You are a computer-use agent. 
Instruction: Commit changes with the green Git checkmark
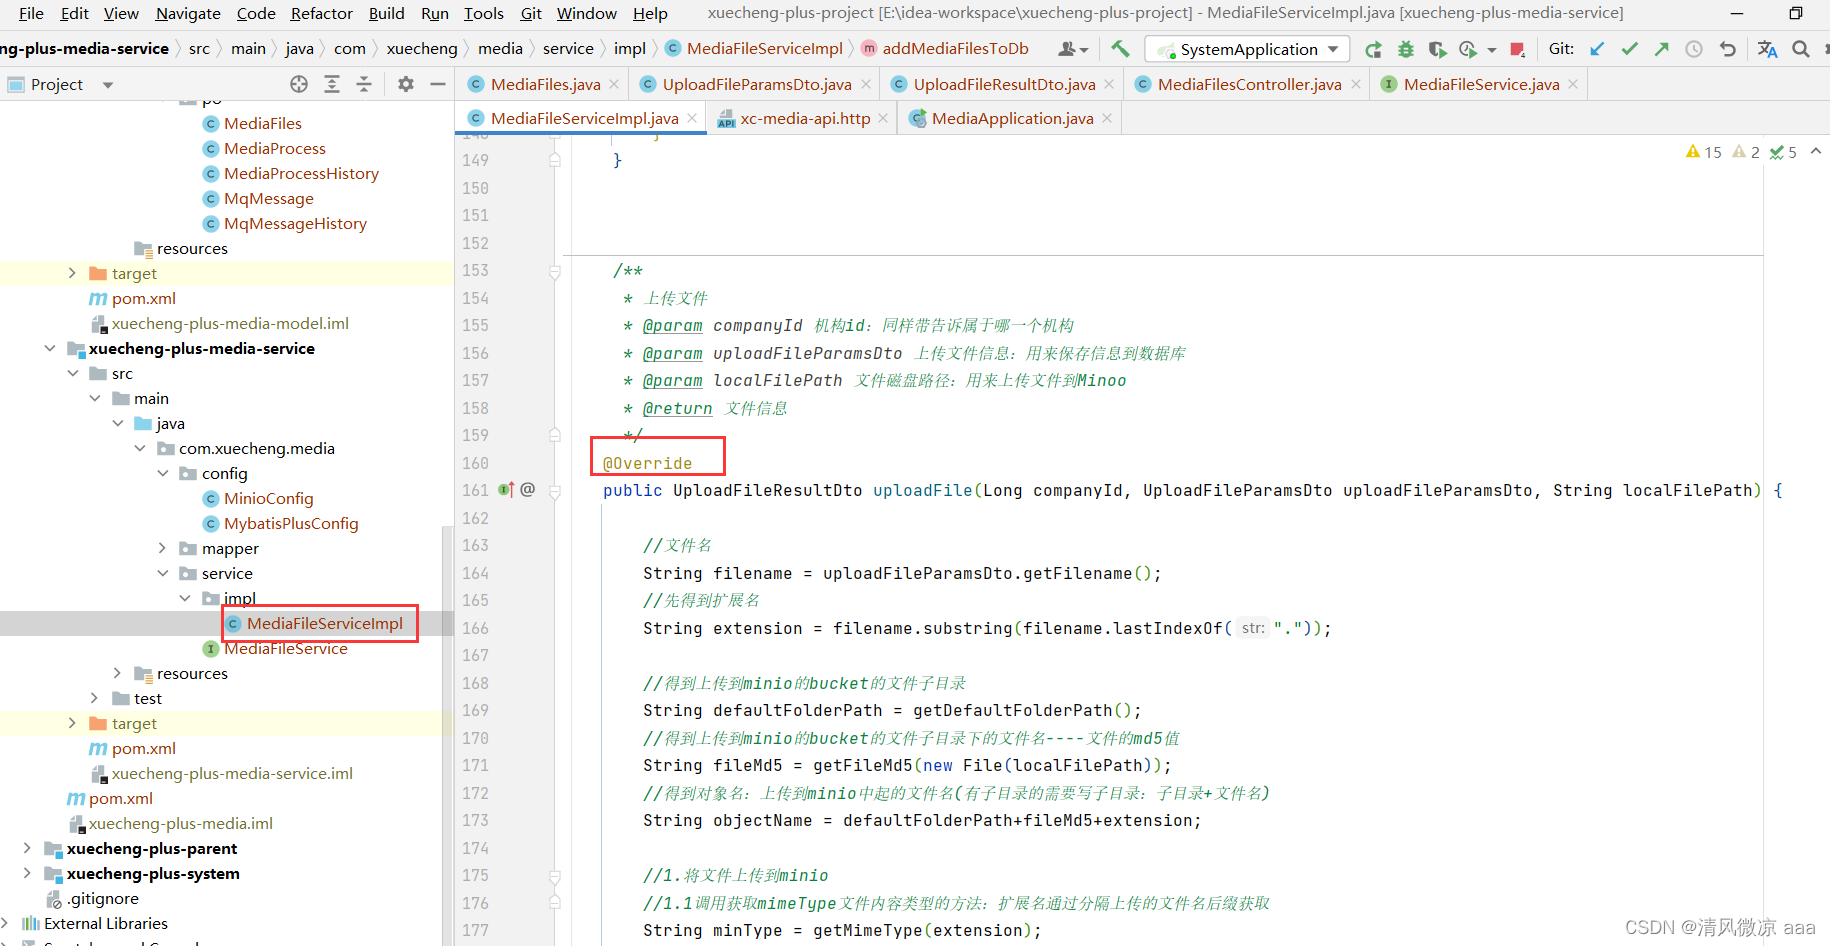point(1630,49)
